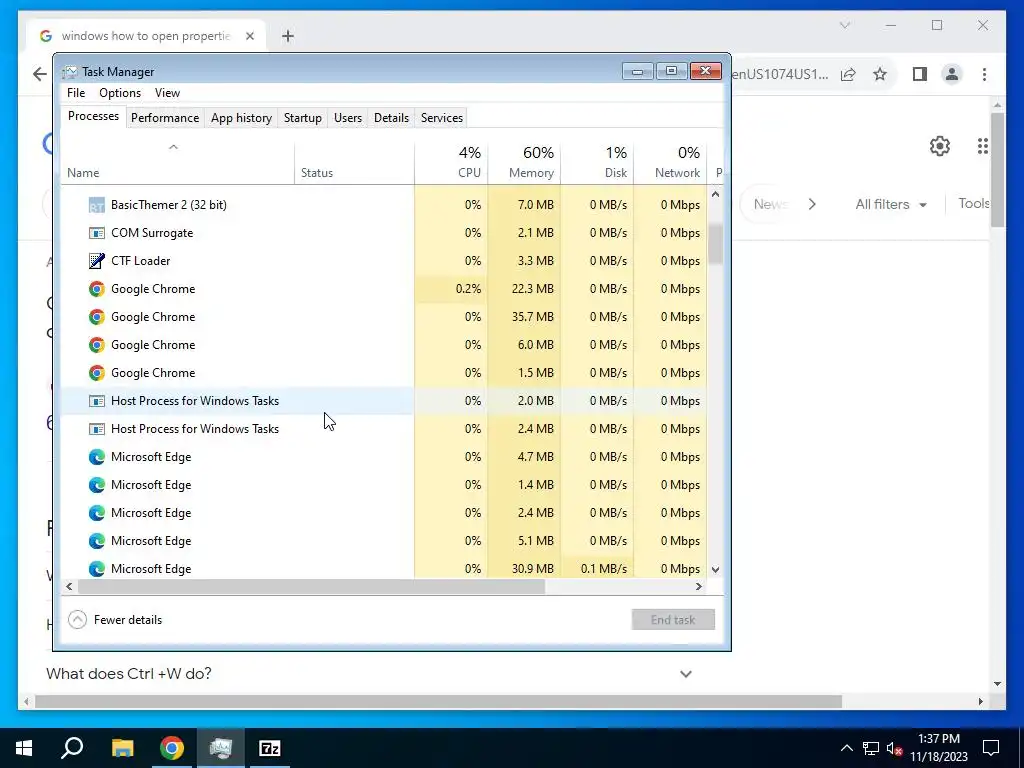
Task: Click the next arrow beside News filter
Action: coord(812,204)
